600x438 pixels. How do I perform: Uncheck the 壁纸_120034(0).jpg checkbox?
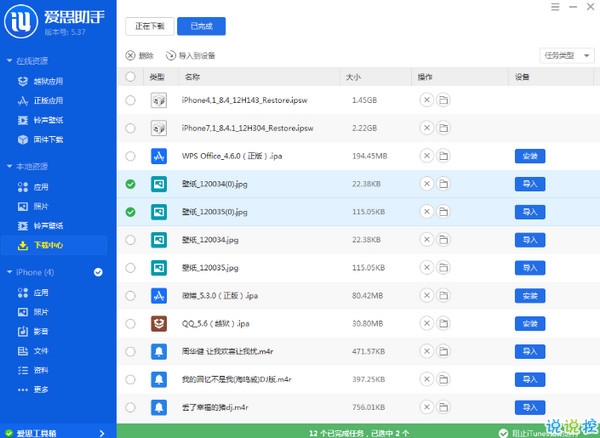(x=131, y=184)
